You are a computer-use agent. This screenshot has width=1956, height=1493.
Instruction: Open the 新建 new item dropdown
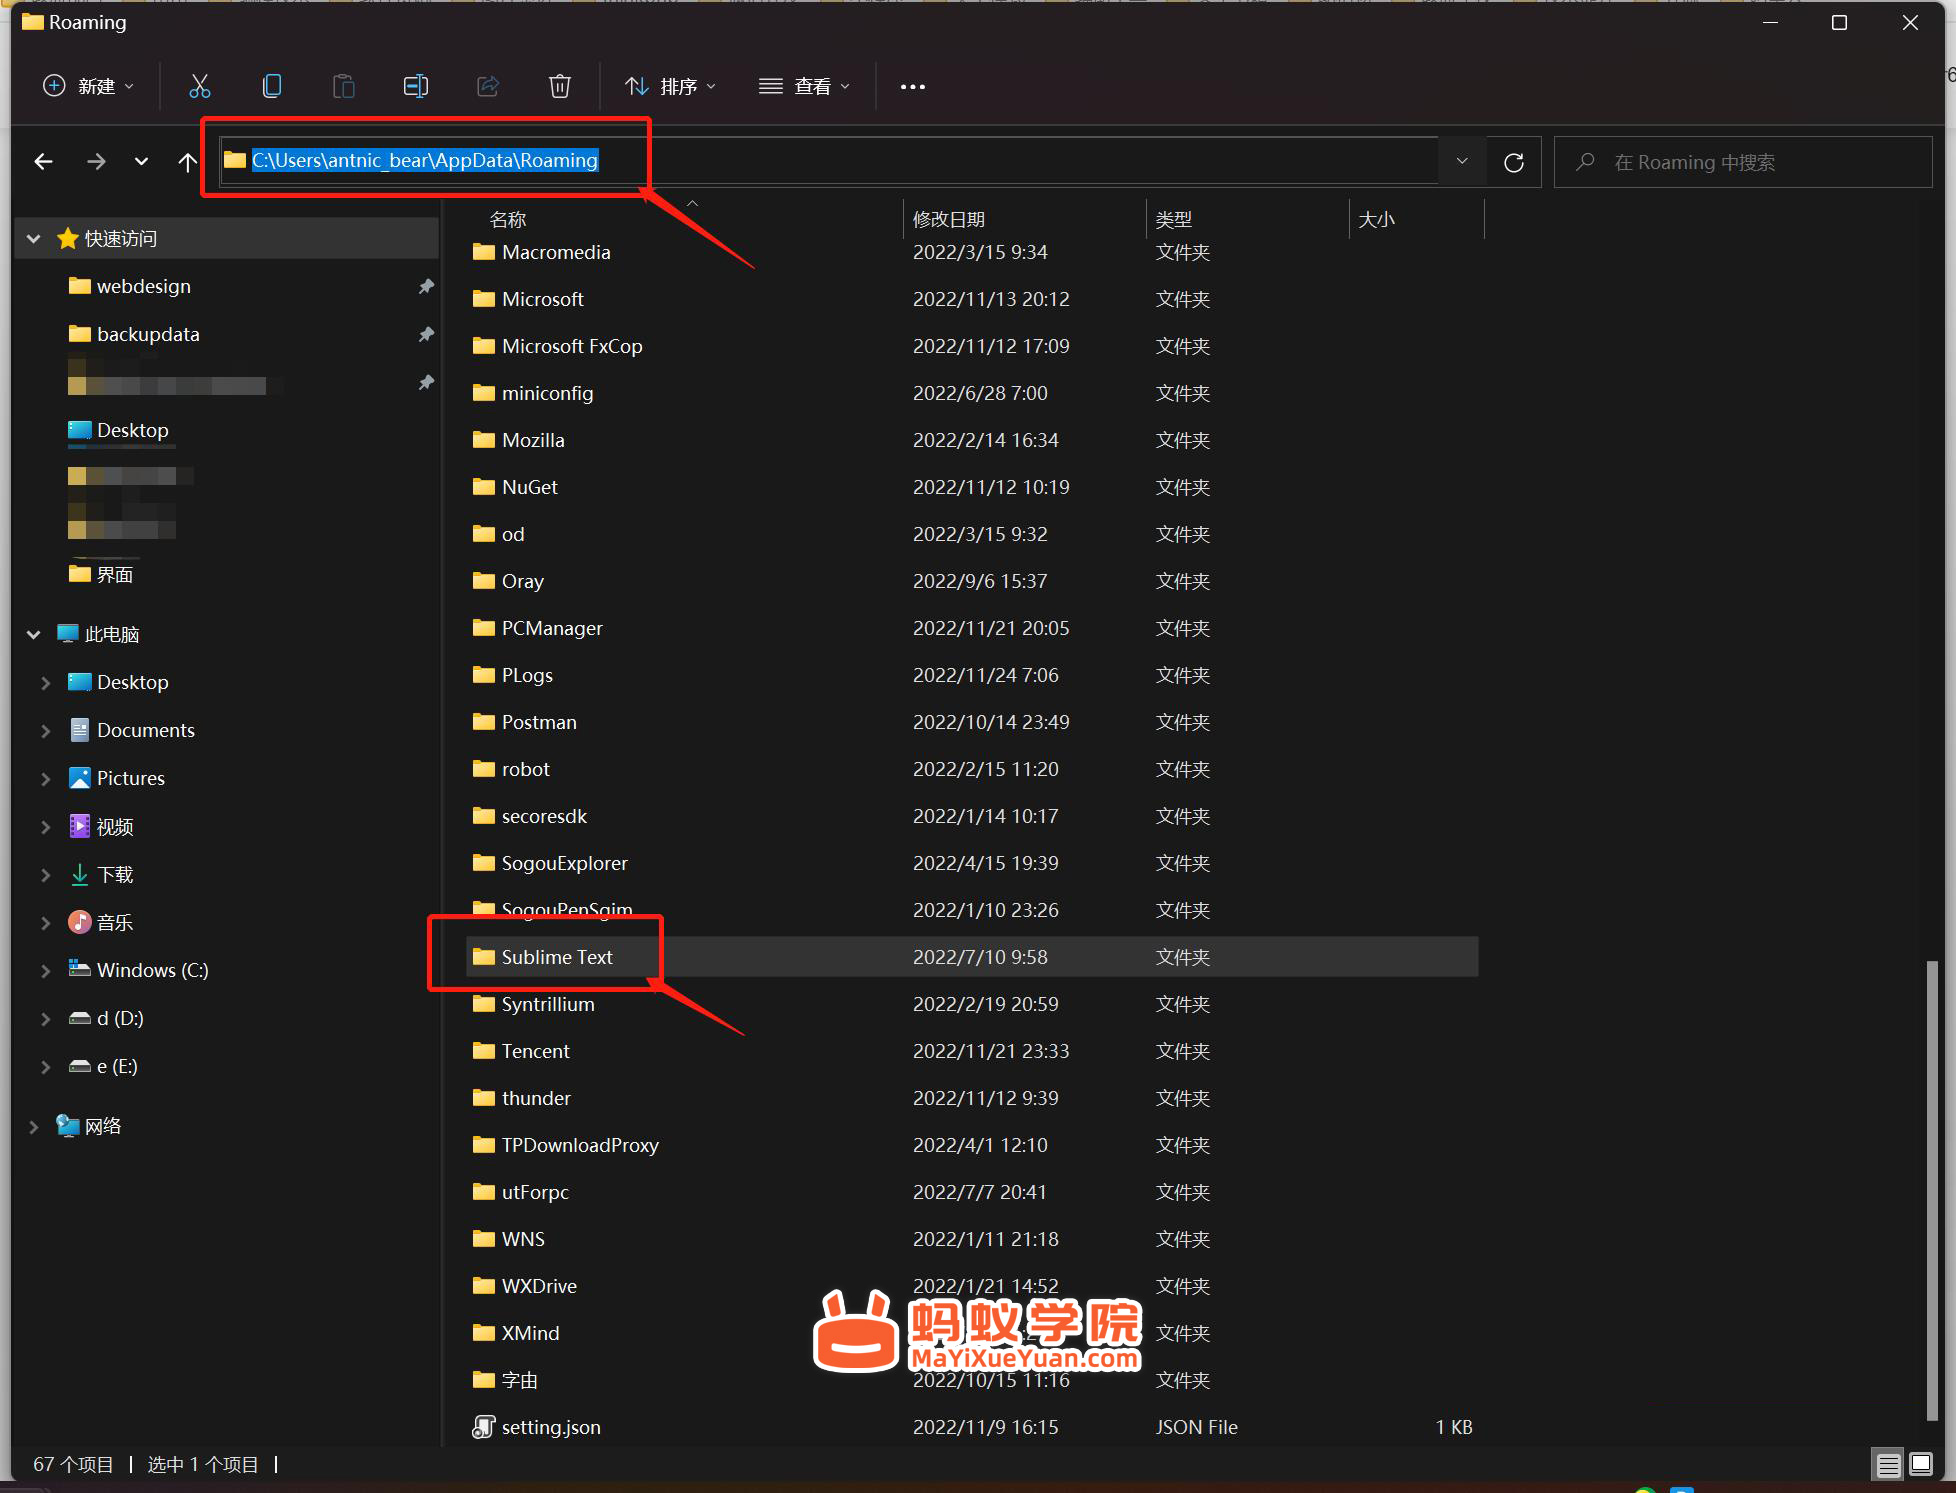coord(88,86)
